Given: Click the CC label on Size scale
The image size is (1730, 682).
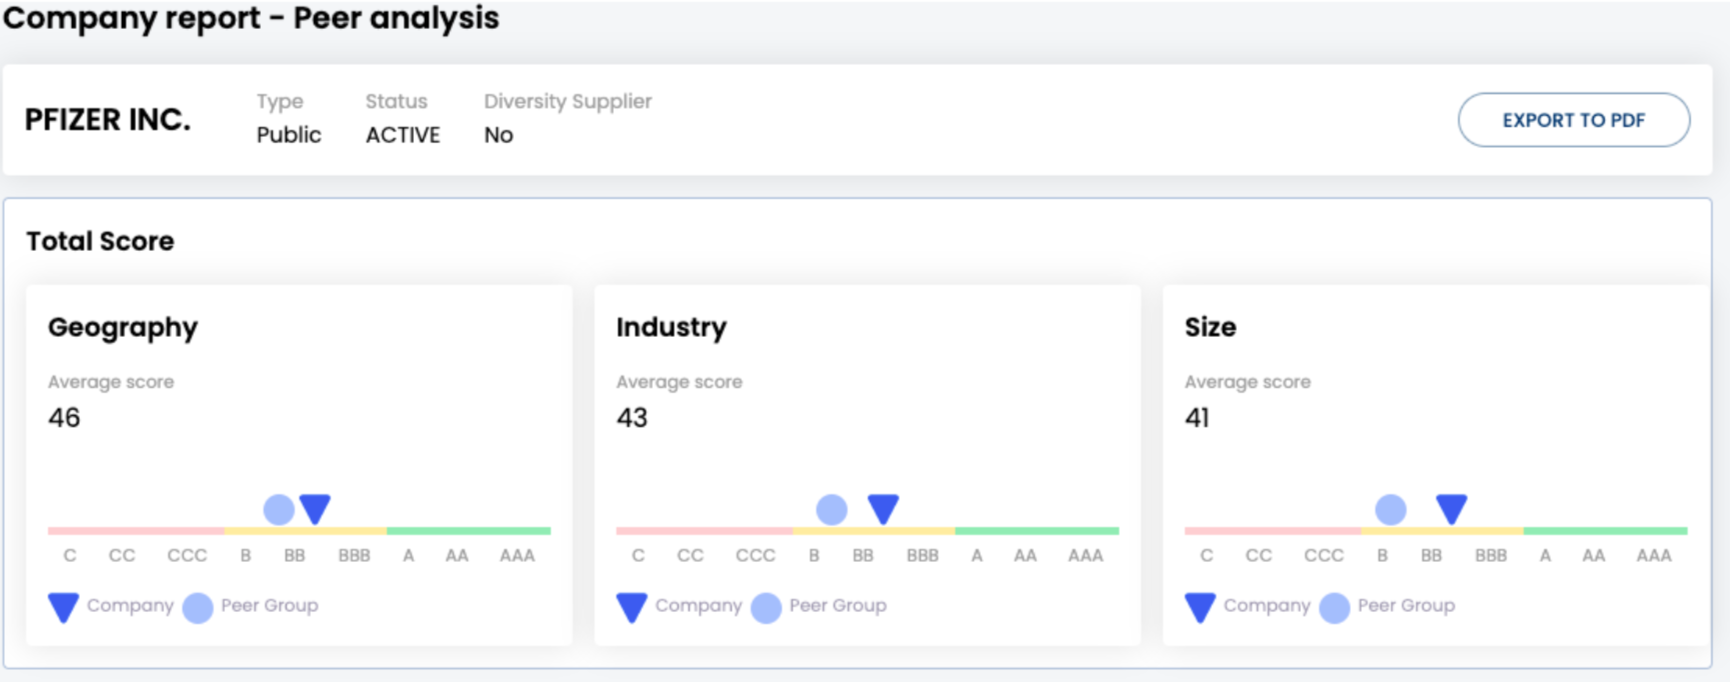Looking at the screenshot, I should coord(1259,555).
